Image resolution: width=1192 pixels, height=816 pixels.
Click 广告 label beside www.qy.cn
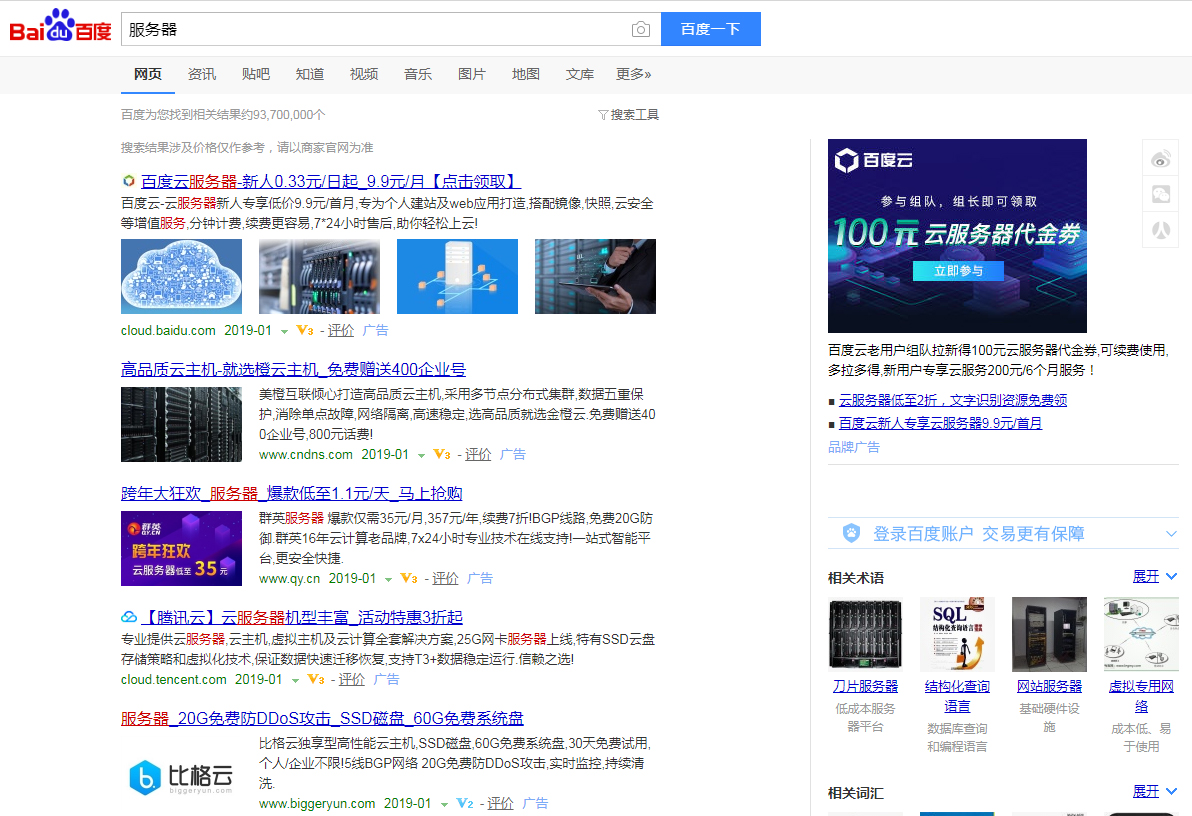point(480,579)
